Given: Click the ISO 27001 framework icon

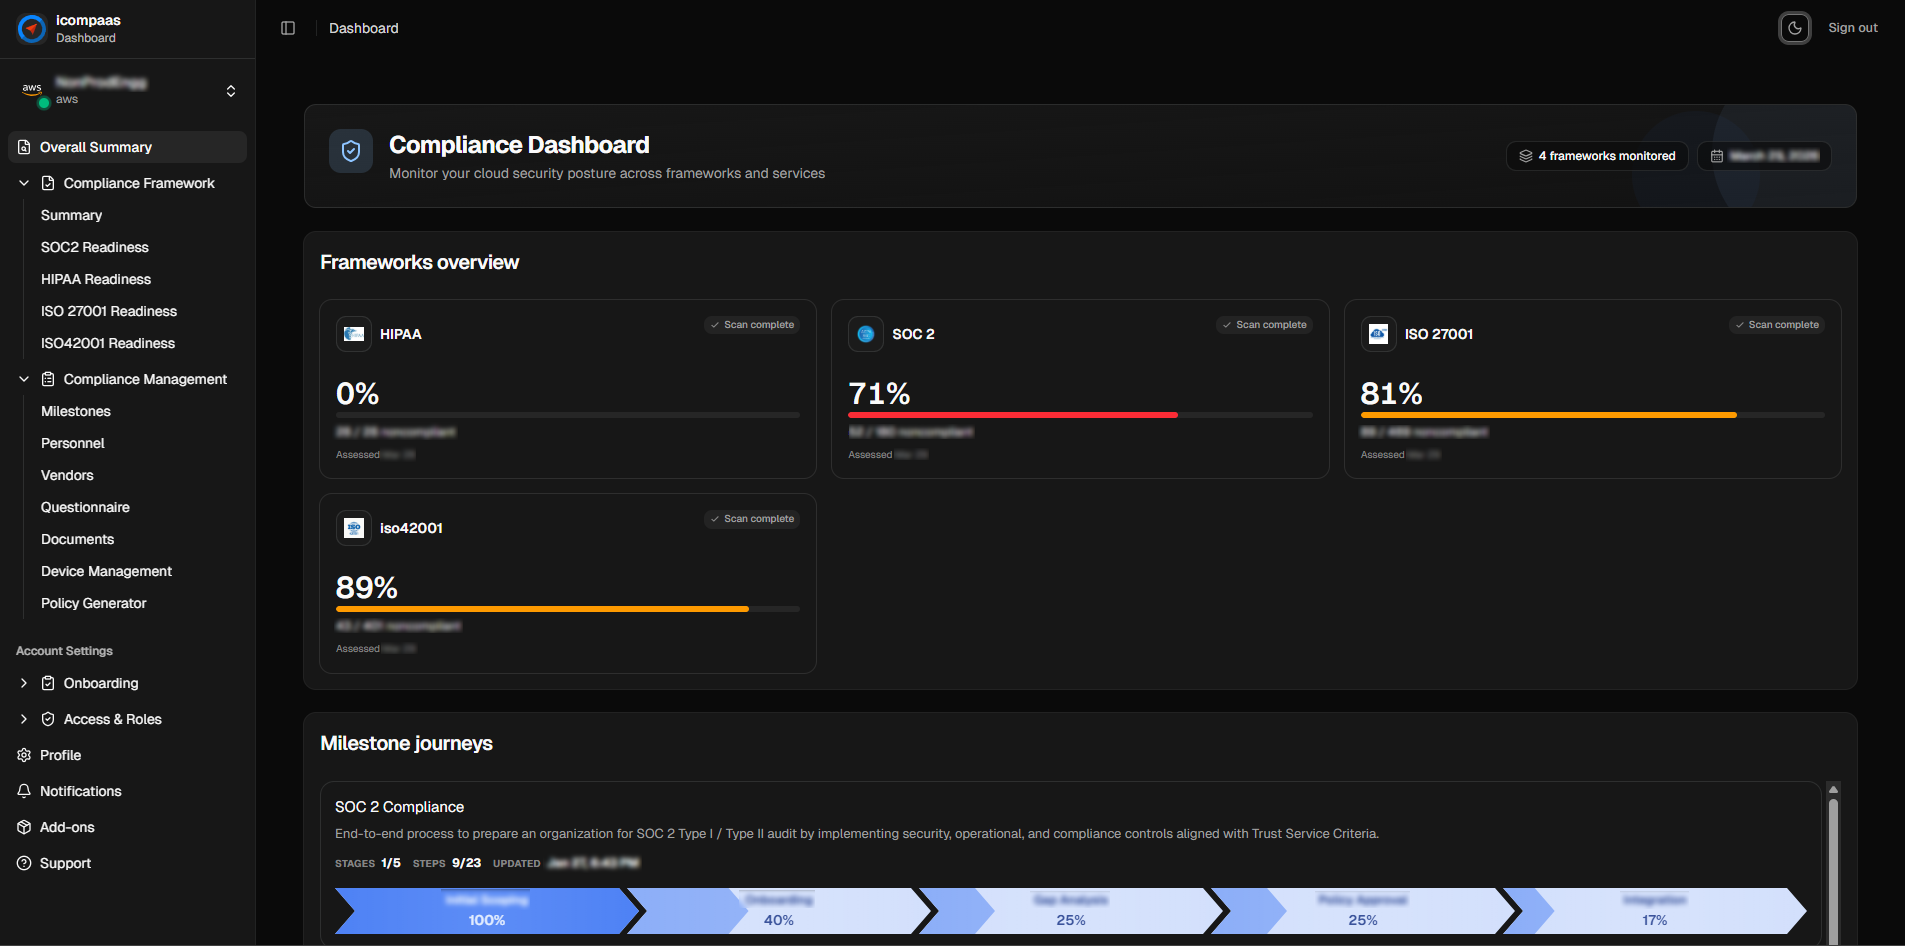Looking at the screenshot, I should (1378, 334).
